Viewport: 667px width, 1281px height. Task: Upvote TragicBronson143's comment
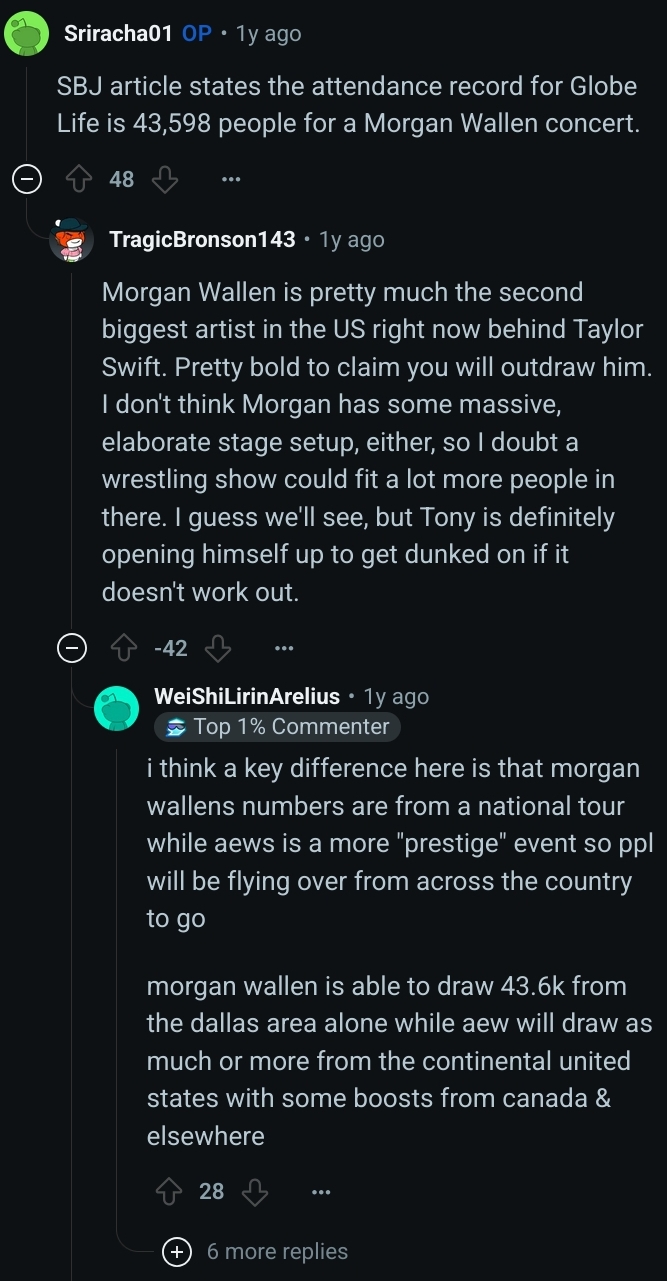point(123,649)
